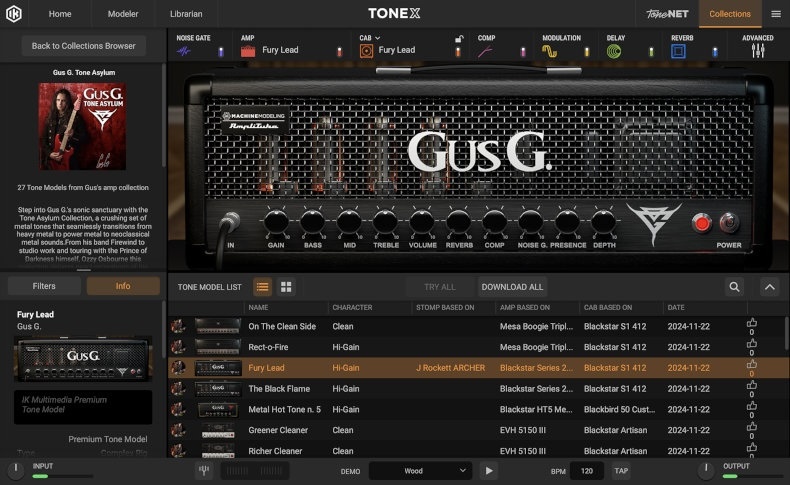This screenshot has width=790, height=485.
Task: Adjust the Input level knob
Action: 16,470
